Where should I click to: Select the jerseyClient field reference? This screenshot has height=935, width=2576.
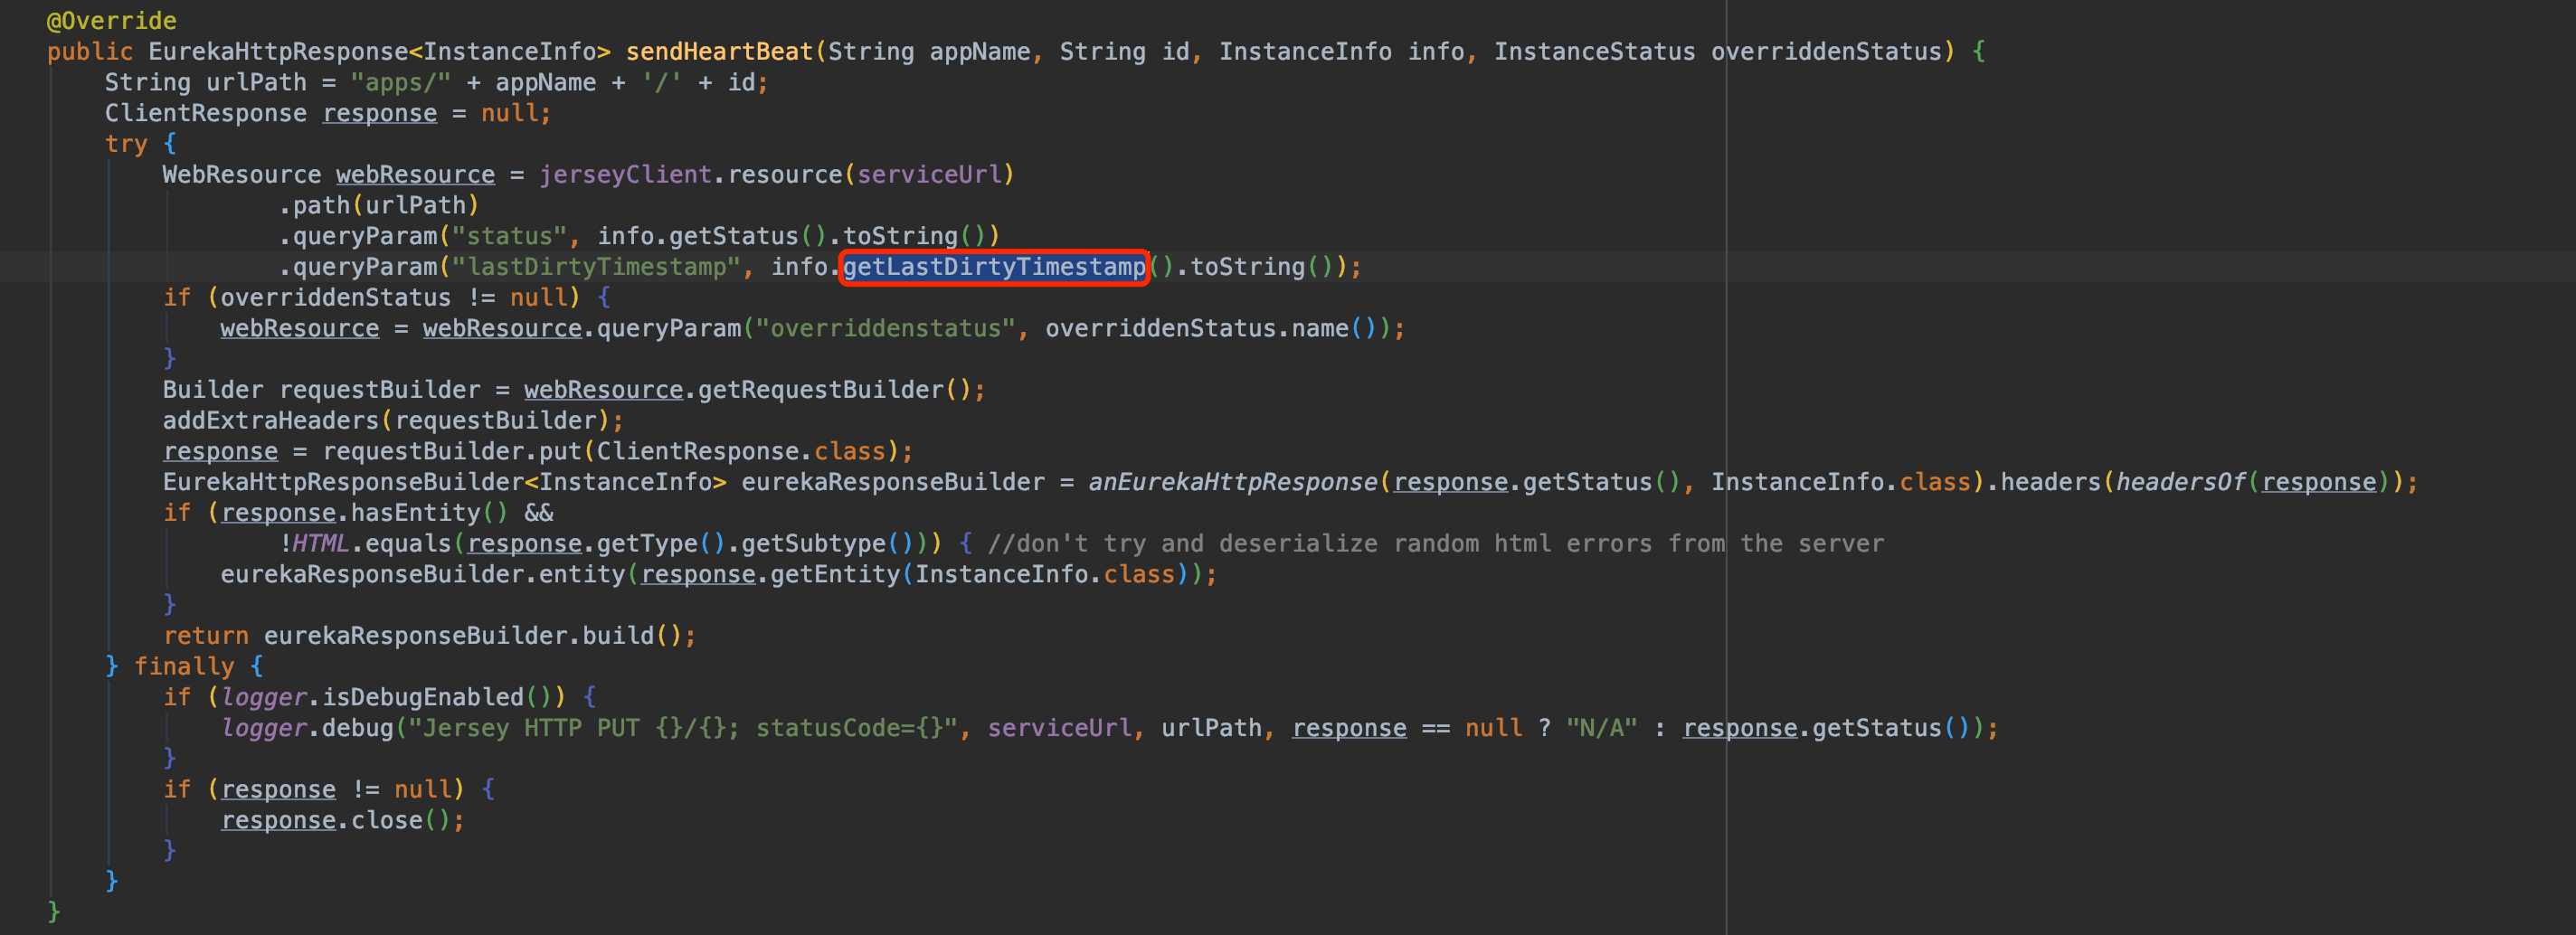626,175
